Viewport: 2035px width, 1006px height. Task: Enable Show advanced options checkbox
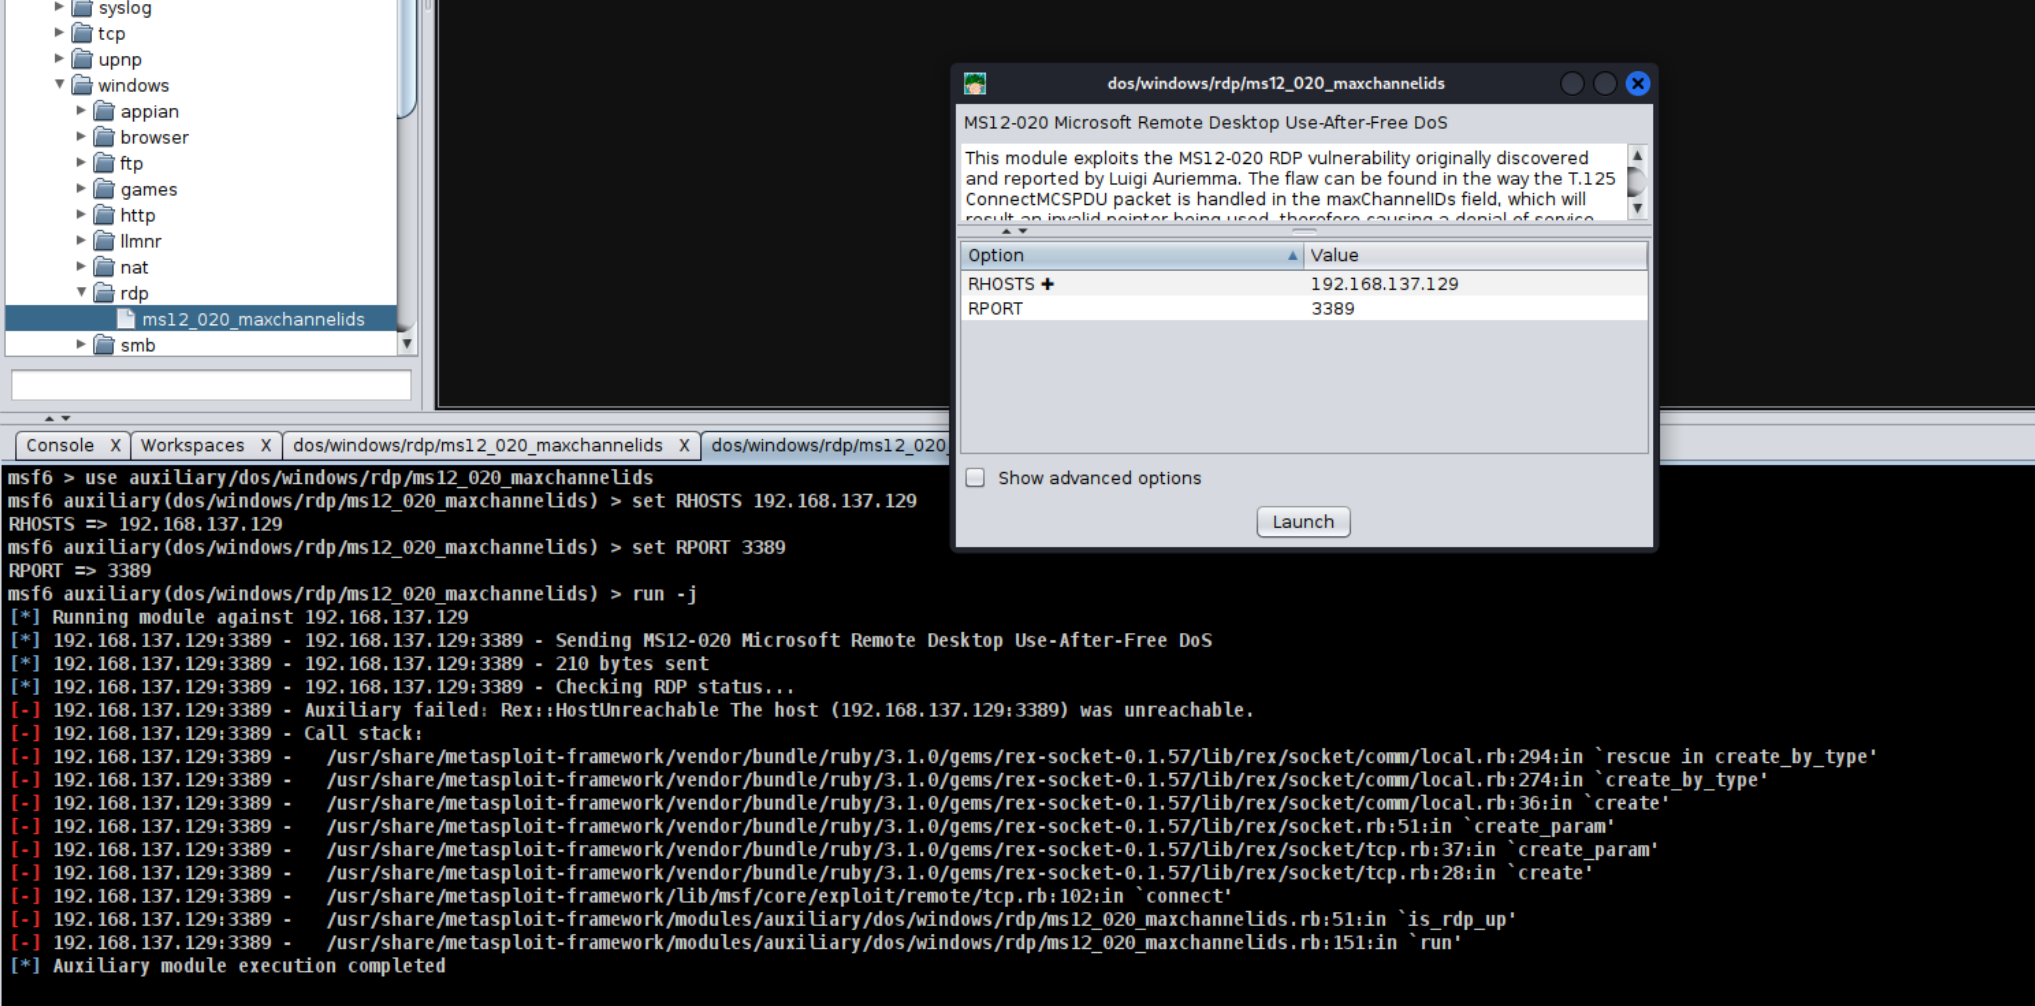(x=976, y=478)
